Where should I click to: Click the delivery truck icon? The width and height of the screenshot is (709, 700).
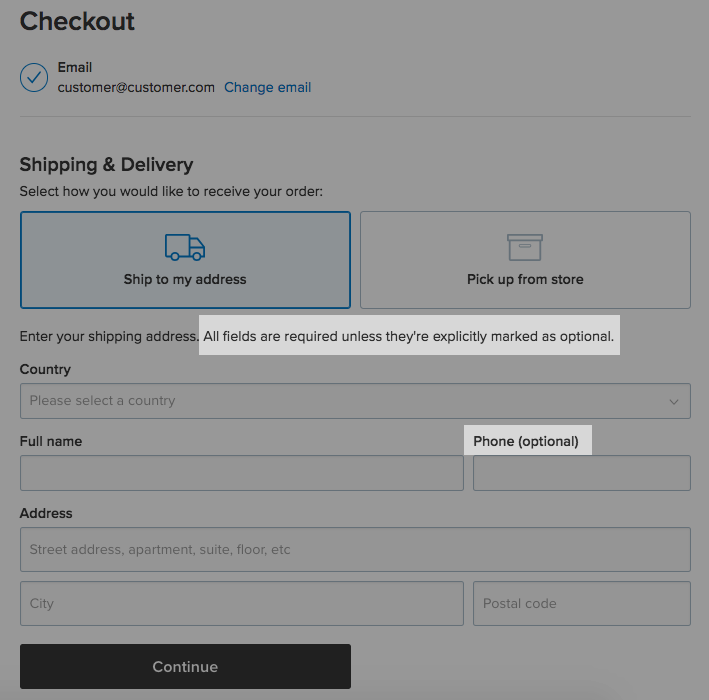(x=185, y=247)
